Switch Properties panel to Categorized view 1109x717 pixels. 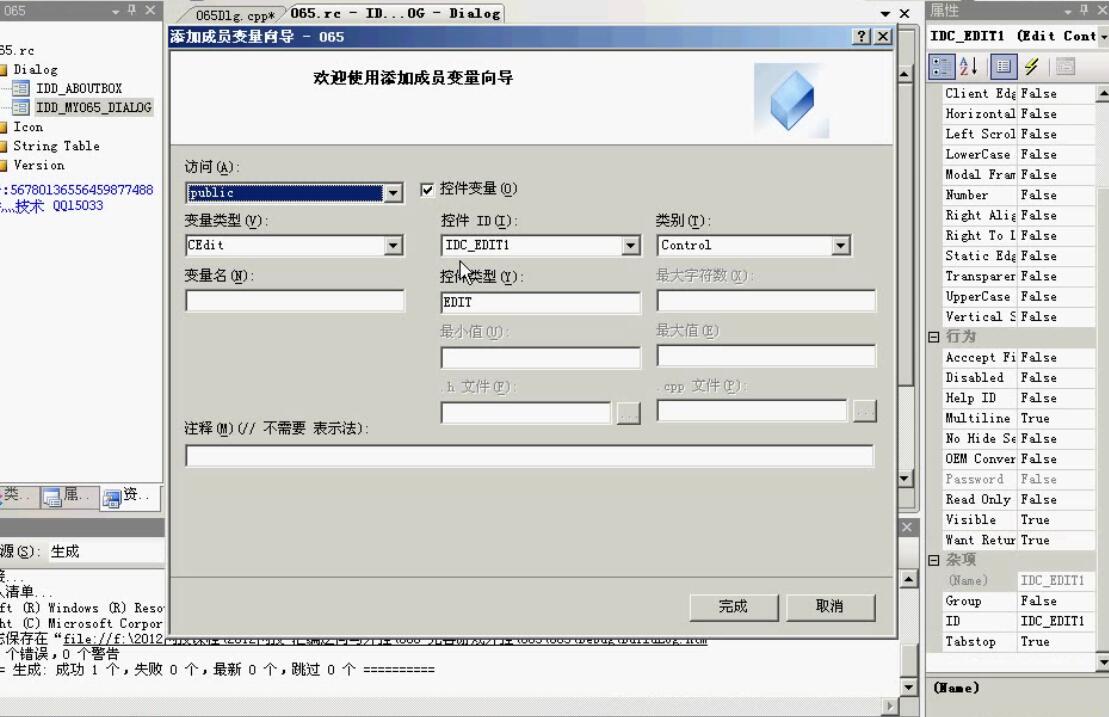[x=940, y=66]
